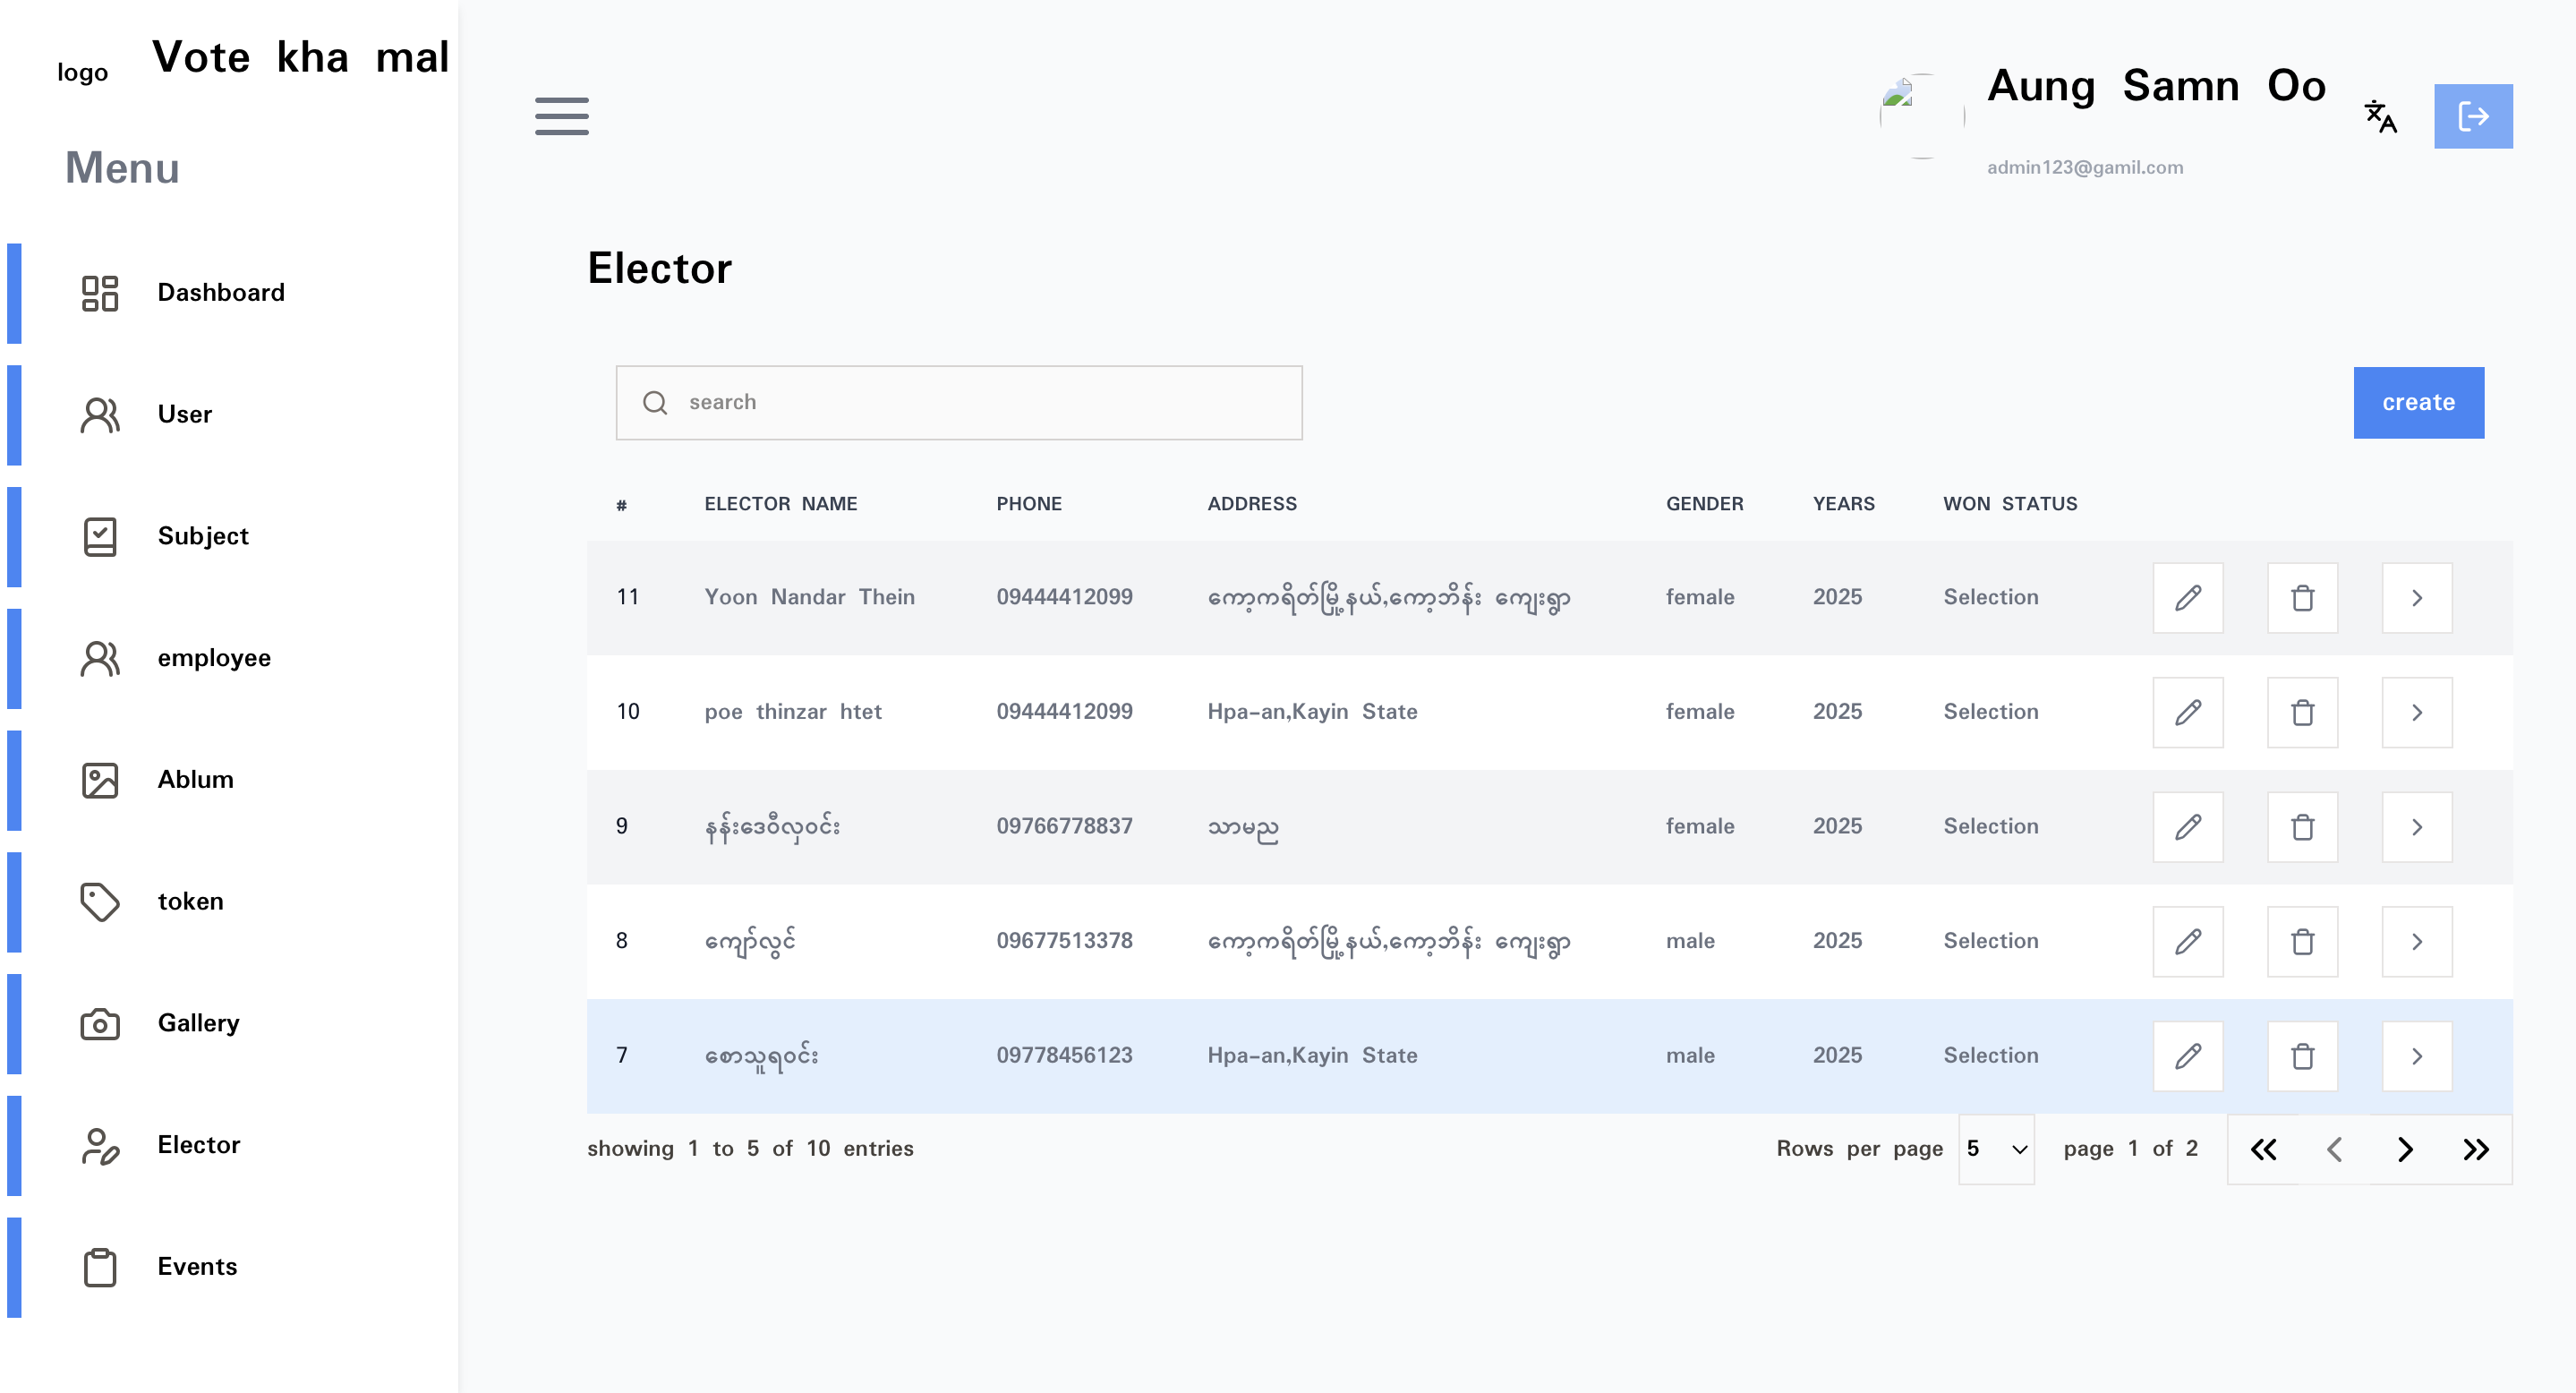2576x1393 pixels.
Task: Jump to last page double arrow
Action: pos(2475,1149)
